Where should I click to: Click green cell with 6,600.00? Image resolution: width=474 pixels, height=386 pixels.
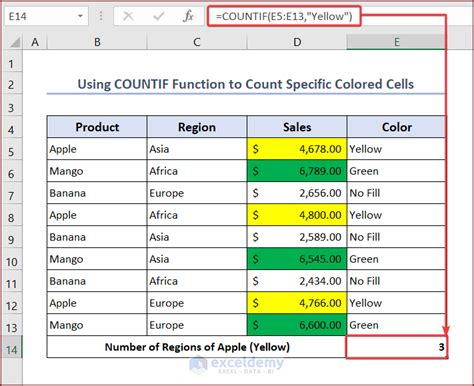297,325
